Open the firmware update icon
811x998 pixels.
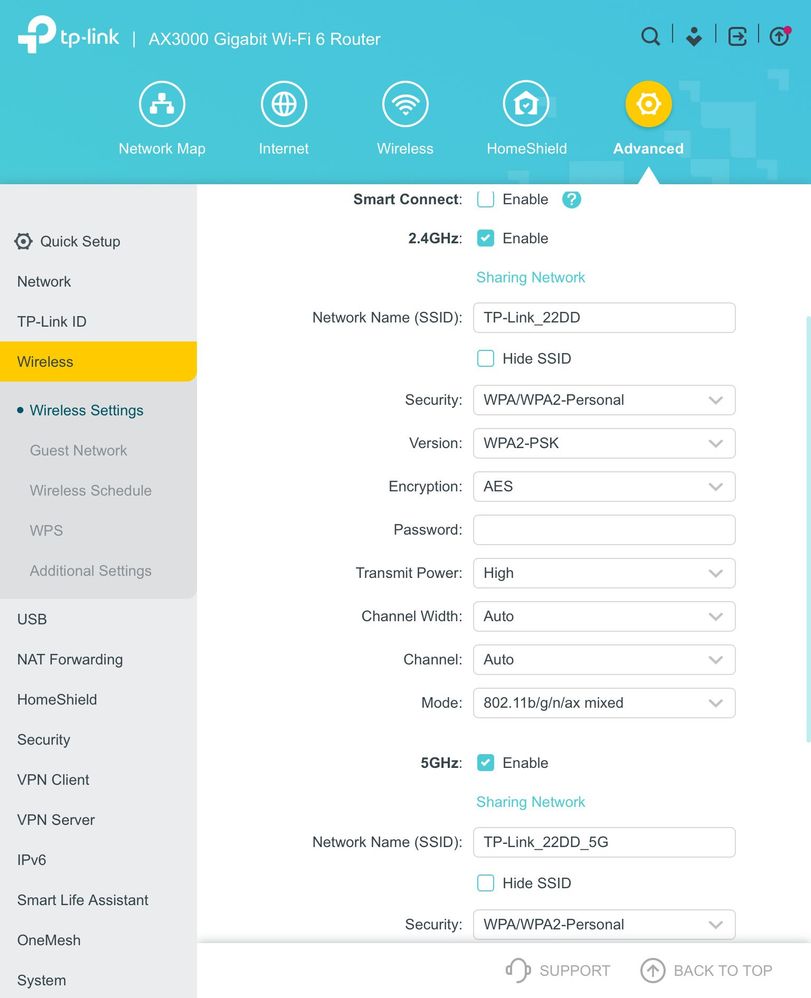[780, 36]
